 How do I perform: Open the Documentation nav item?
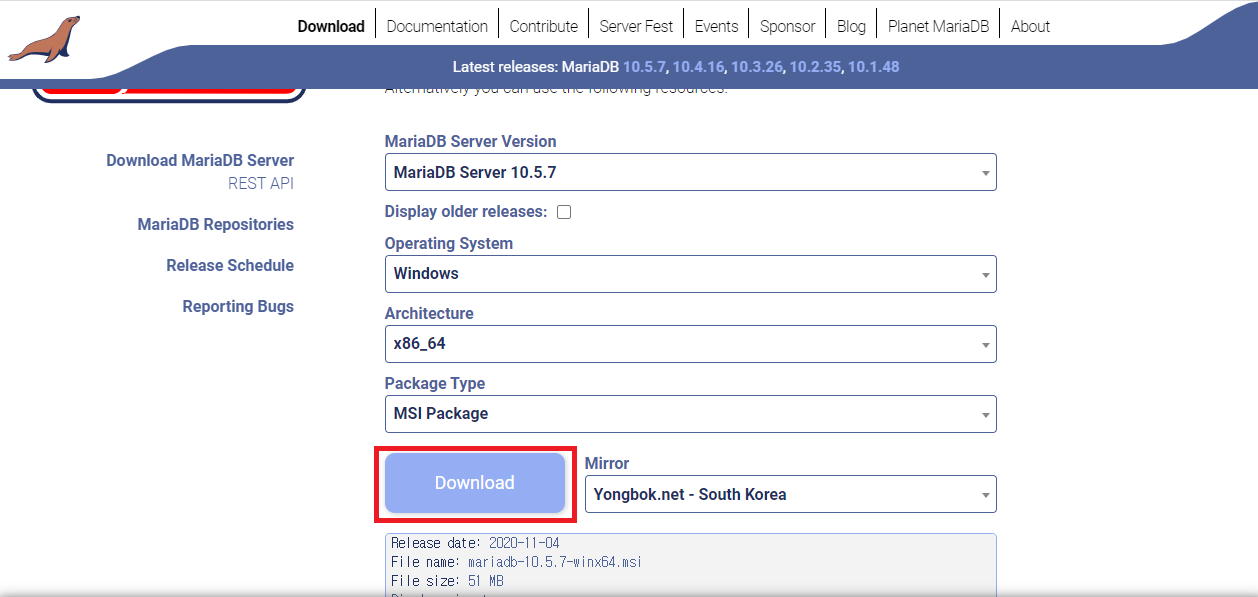click(x=437, y=26)
